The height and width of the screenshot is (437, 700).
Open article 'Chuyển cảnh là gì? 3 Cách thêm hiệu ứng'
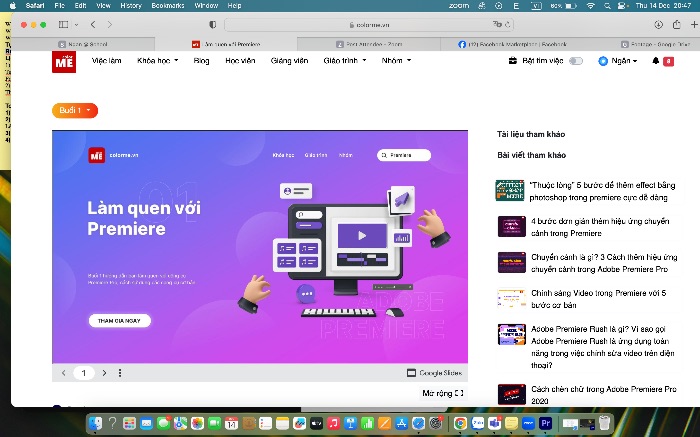click(x=604, y=263)
